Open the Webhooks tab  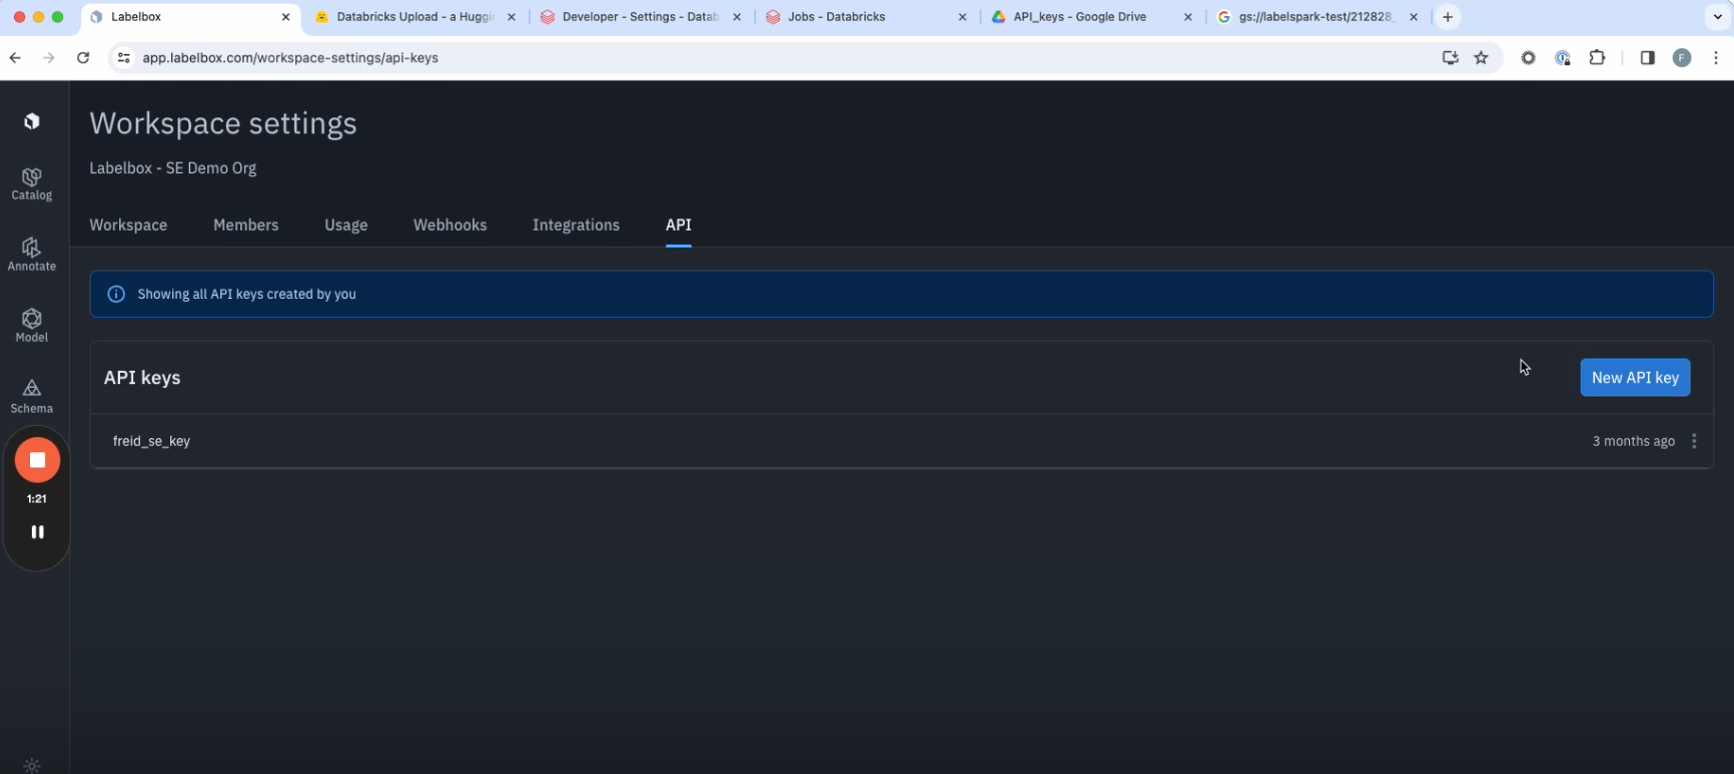click(x=450, y=225)
